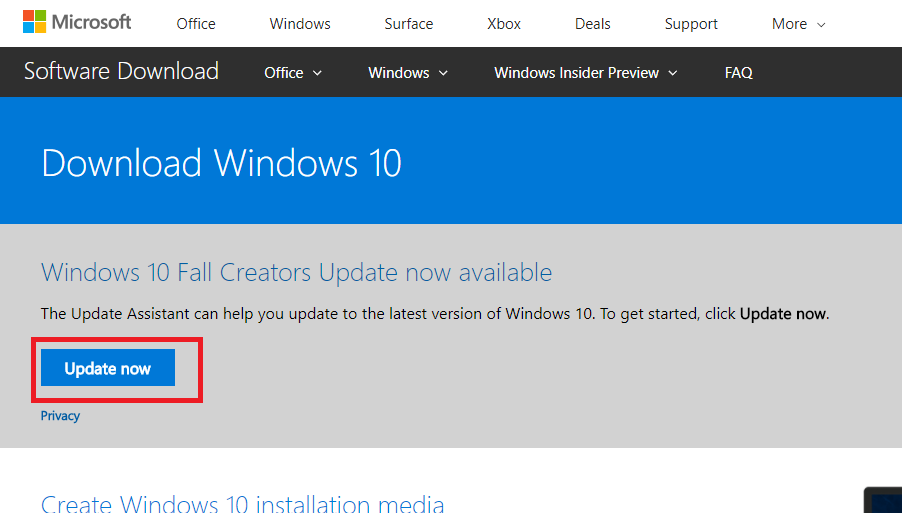Click the Fall Creators Update now available heading
The image size is (902, 513).
[296, 272]
